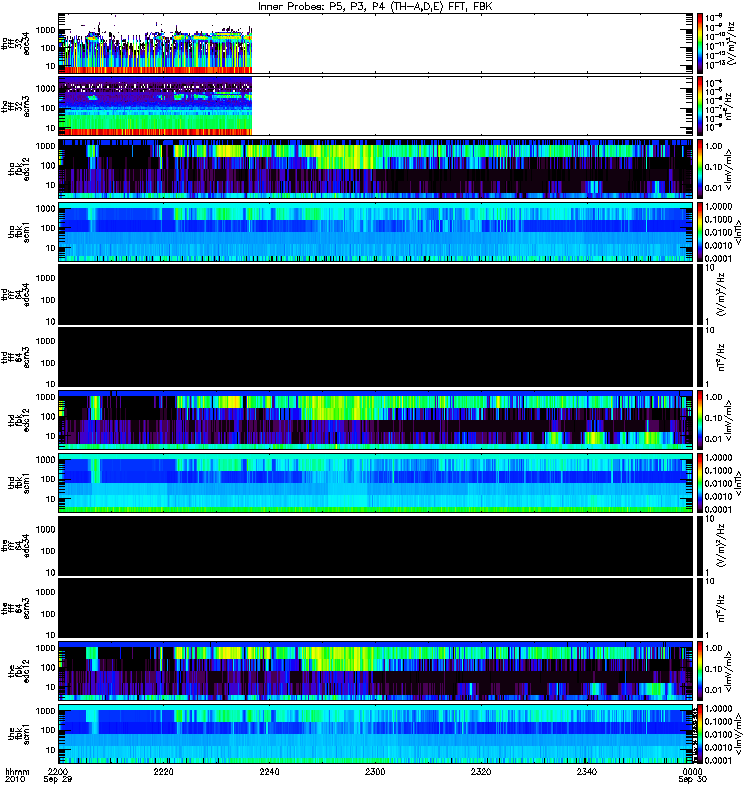Click the 2340 time axis tick label

click(x=587, y=771)
